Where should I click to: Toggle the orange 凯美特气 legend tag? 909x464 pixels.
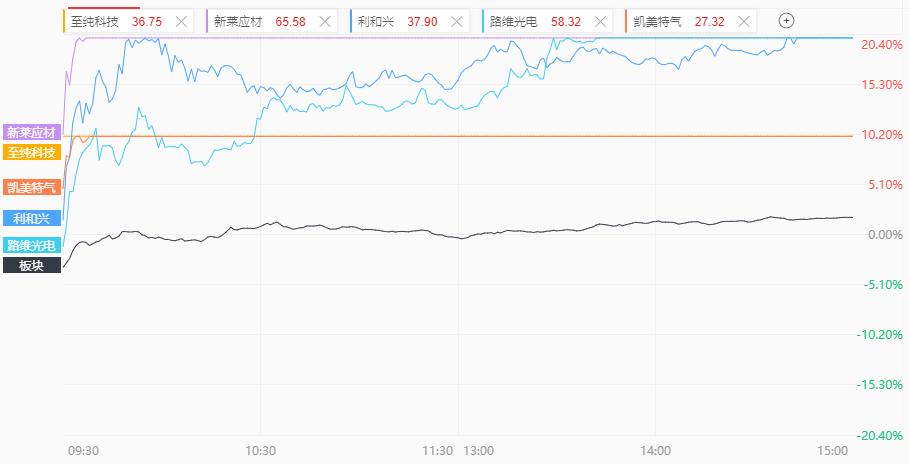pyautogui.click(x=33, y=187)
